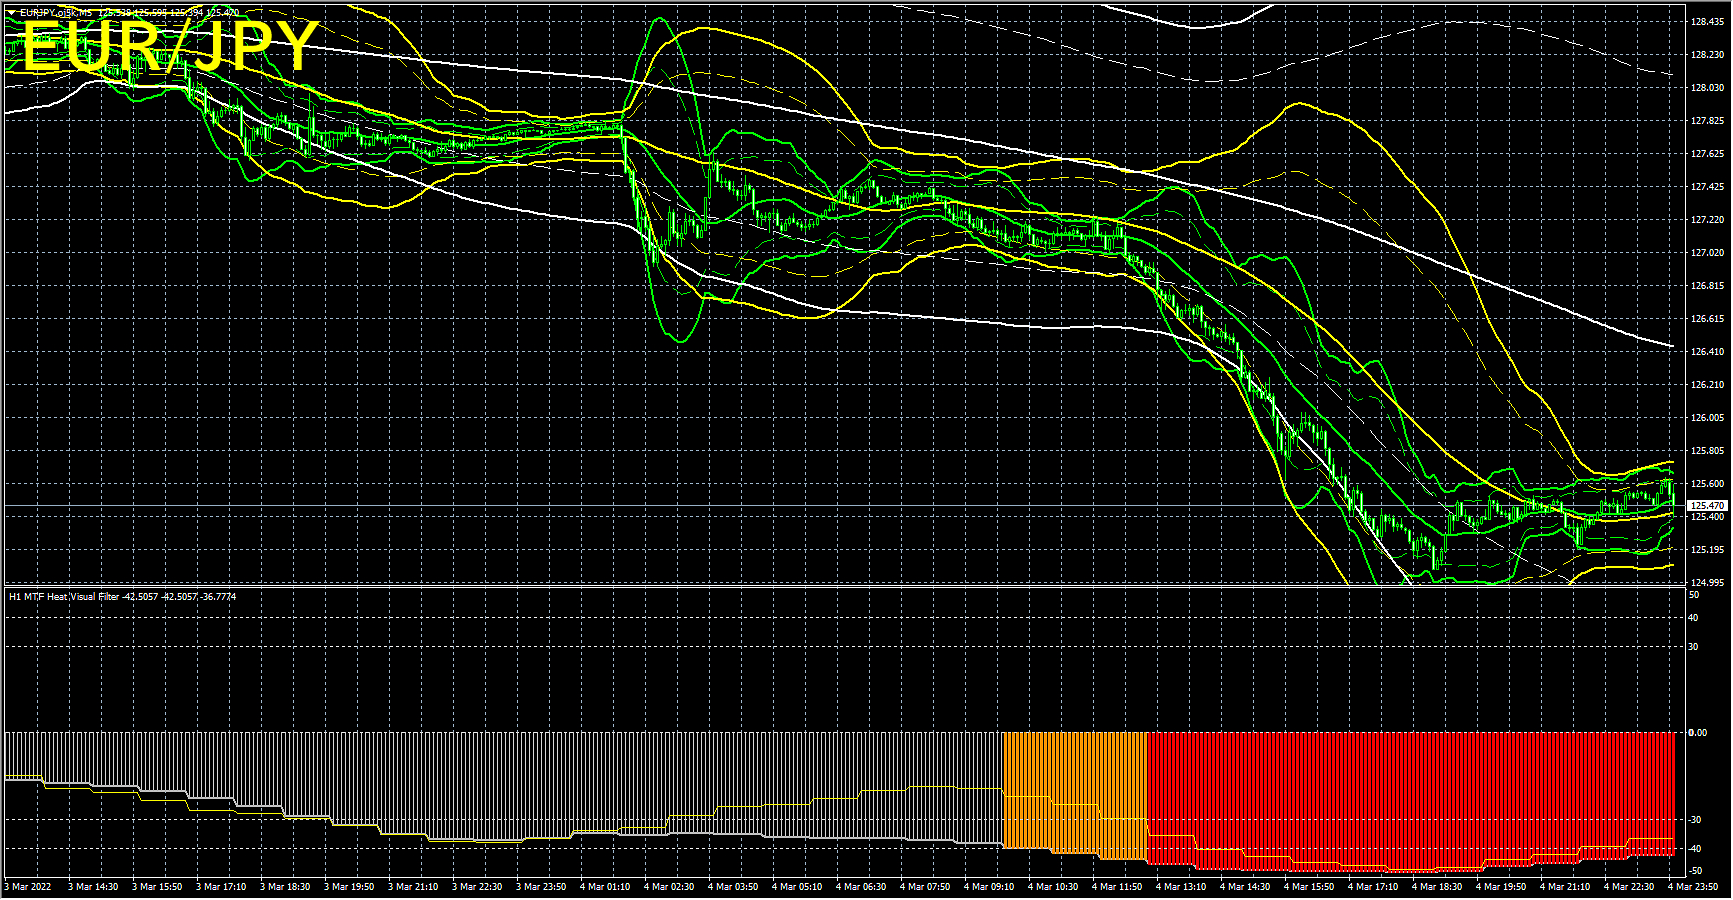Viewport: 1733px width, 900px height.
Task: Click the 128.030 price axis label
Action: 1706,88
